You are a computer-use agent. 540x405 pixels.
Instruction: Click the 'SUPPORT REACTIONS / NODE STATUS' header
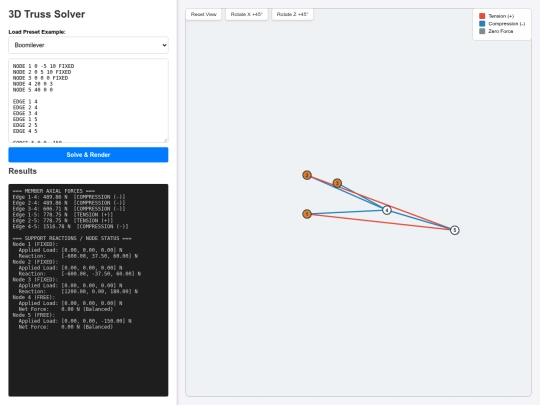(x=72, y=238)
